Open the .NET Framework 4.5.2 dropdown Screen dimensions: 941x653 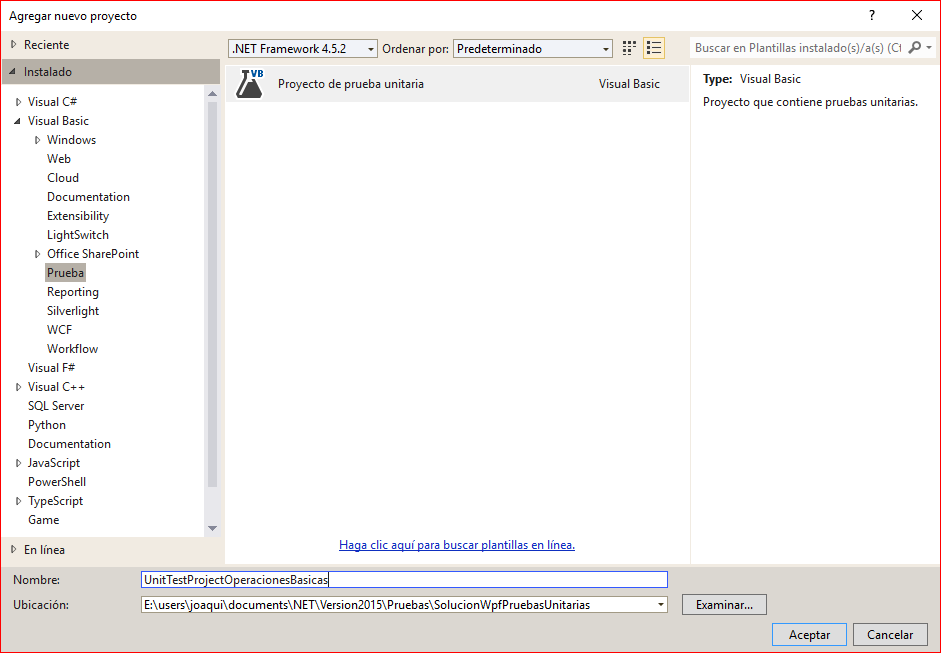click(303, 49)
